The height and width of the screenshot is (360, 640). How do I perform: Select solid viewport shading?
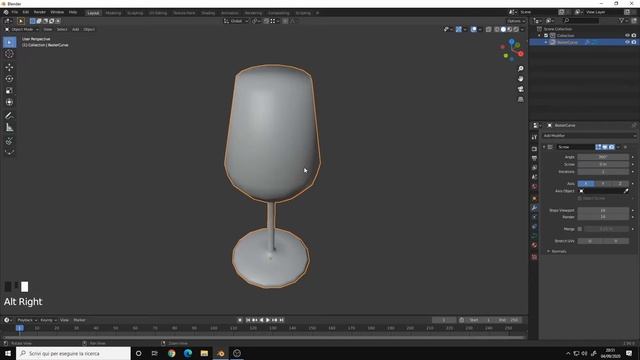[503, 29]
